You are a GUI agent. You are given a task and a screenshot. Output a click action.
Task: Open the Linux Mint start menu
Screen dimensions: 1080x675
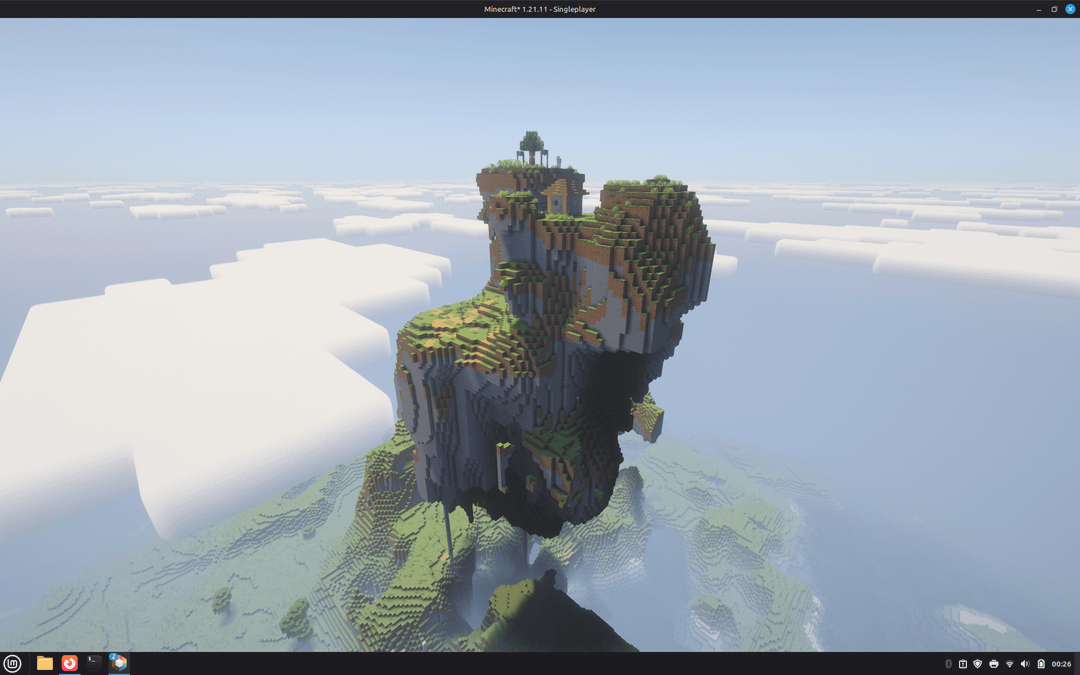tap(12, 663)
